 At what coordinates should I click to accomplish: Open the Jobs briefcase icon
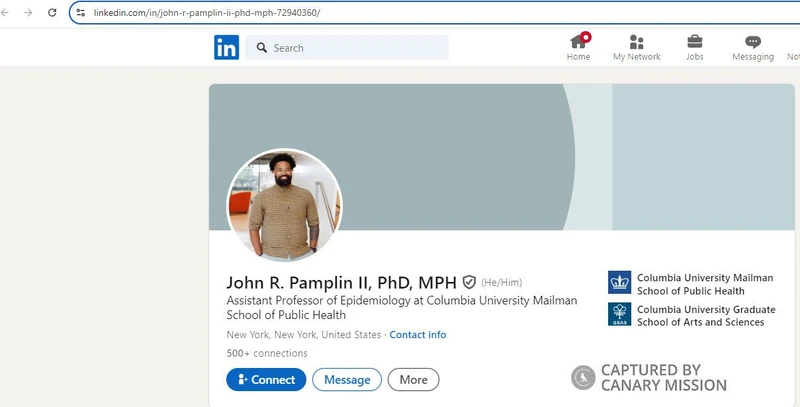pyautogui.click(x=694, y=41)
